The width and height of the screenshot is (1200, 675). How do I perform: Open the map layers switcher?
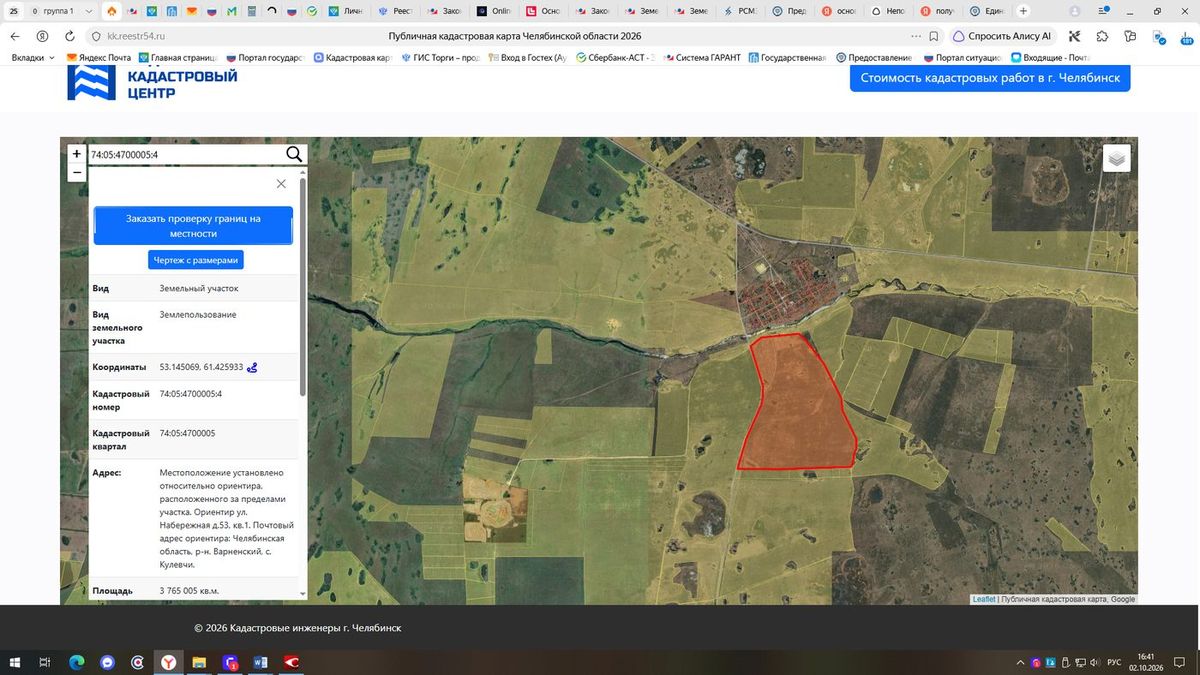[x=1116, y=158]
